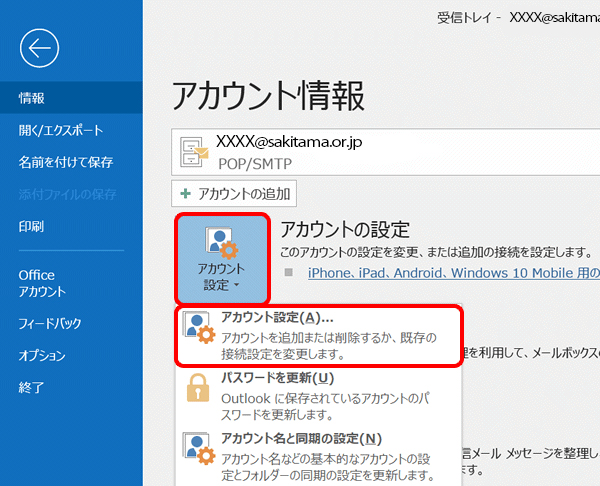Click the back arrow circle icon
The height and width of the screenshot is (486, 600).
coord(39,48)
